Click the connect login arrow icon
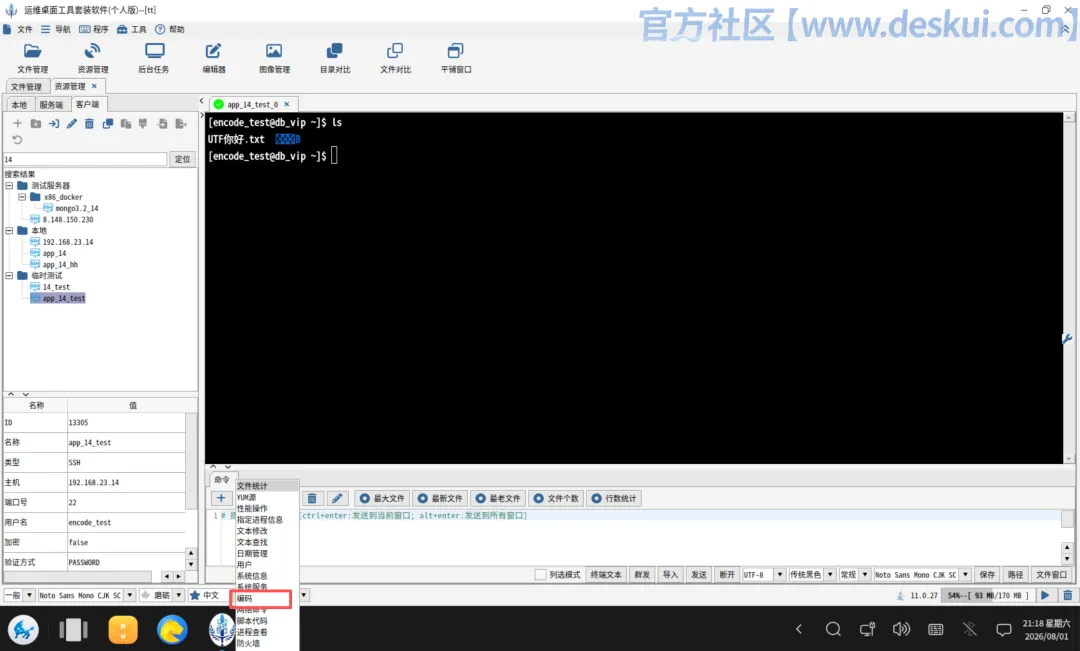 [x=54, y=123]
